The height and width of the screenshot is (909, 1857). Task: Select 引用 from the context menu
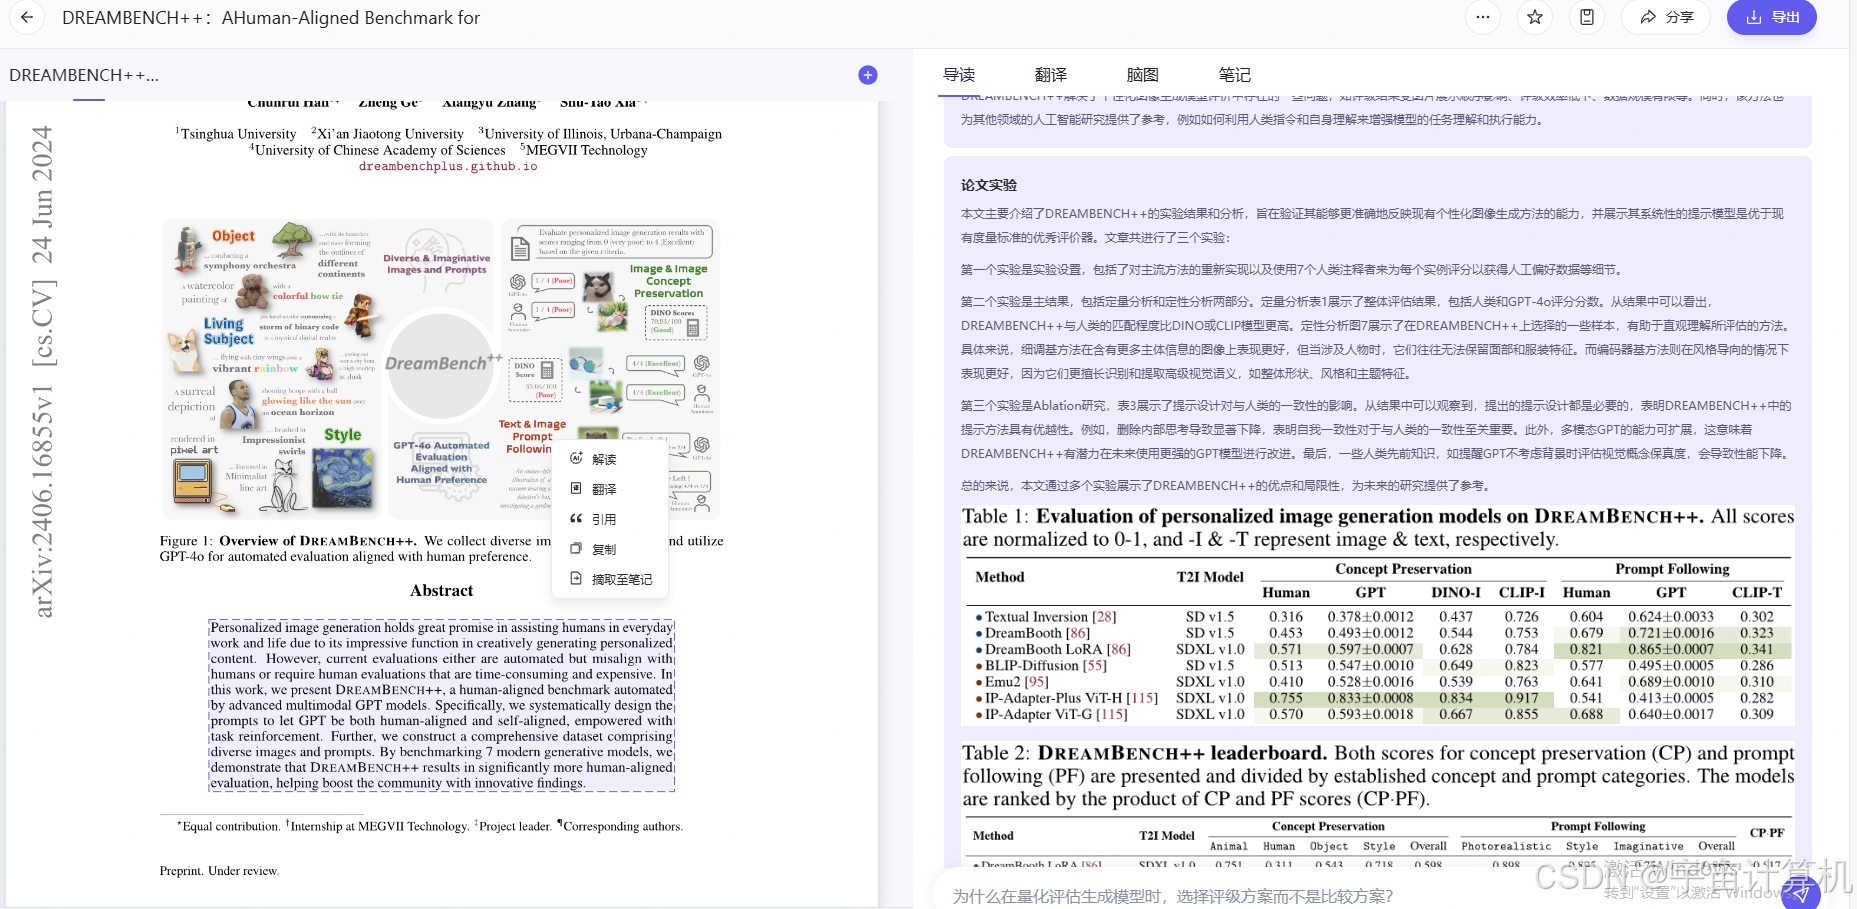609,519
